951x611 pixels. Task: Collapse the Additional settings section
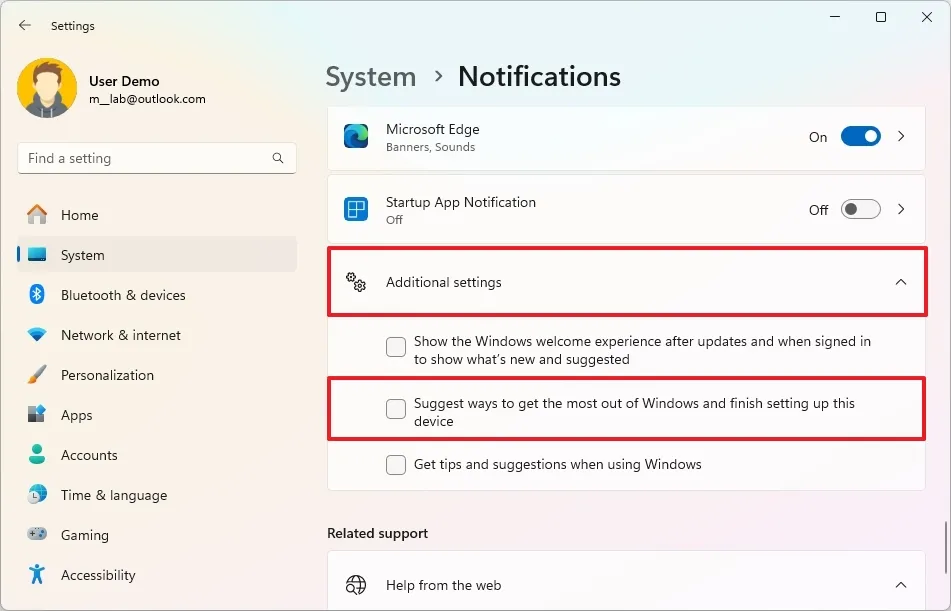tap(901, 282)
